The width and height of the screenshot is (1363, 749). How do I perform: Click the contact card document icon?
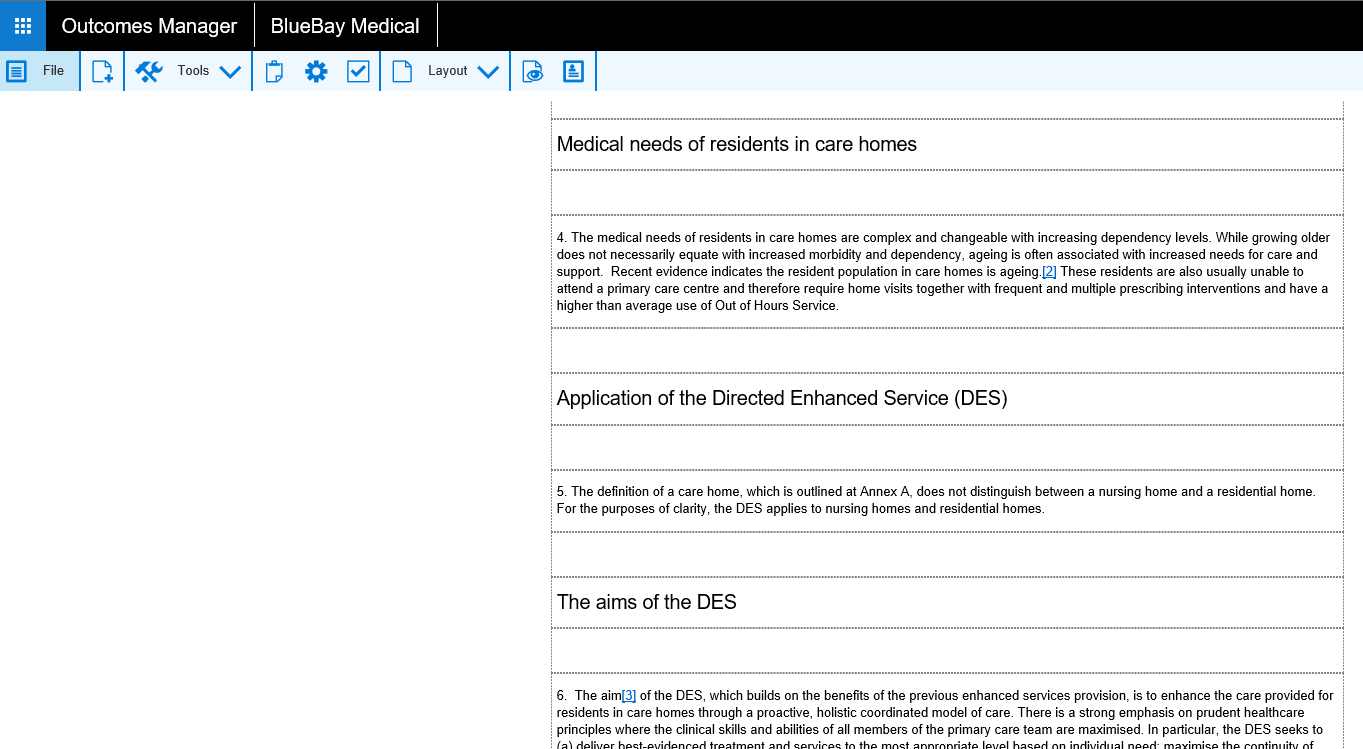click(574, 71)
